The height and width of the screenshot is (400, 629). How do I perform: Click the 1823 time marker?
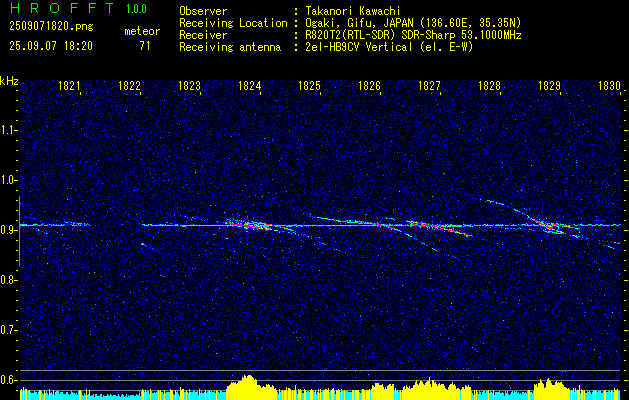[x=189, y=85]
